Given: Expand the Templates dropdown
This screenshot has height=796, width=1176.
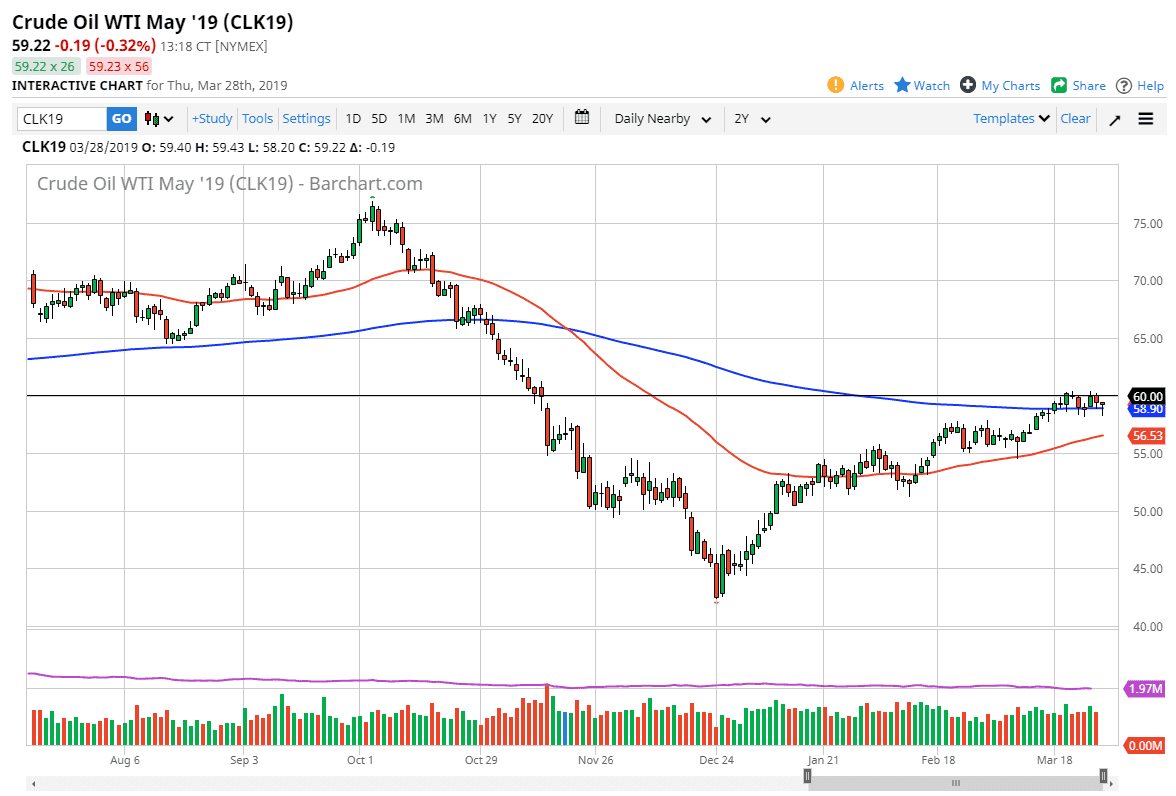Looking at the screenshot, I should pyautogui.click(x=1010, y=118).
